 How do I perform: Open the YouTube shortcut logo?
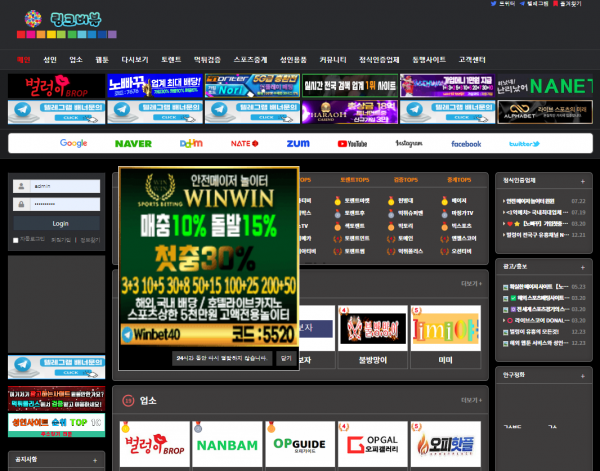(350, 143)
